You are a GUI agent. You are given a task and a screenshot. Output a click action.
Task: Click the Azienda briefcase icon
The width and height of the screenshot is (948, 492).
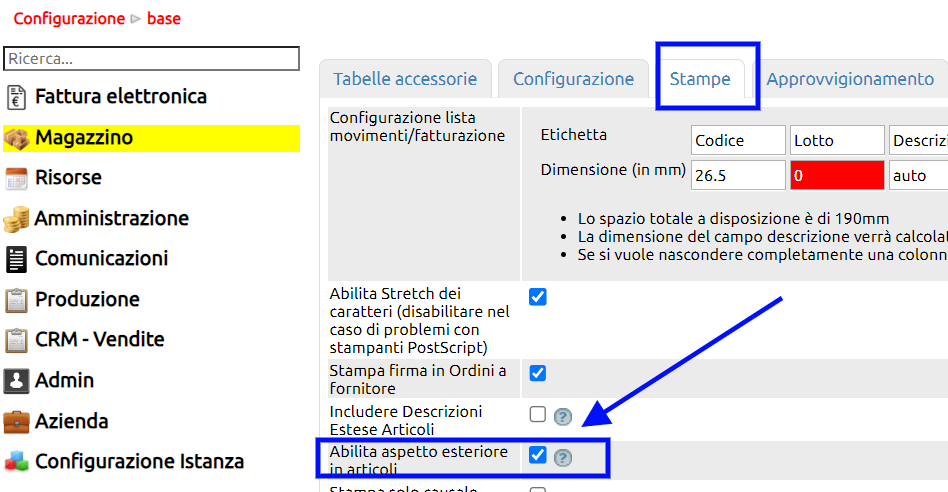click(16, 421)
